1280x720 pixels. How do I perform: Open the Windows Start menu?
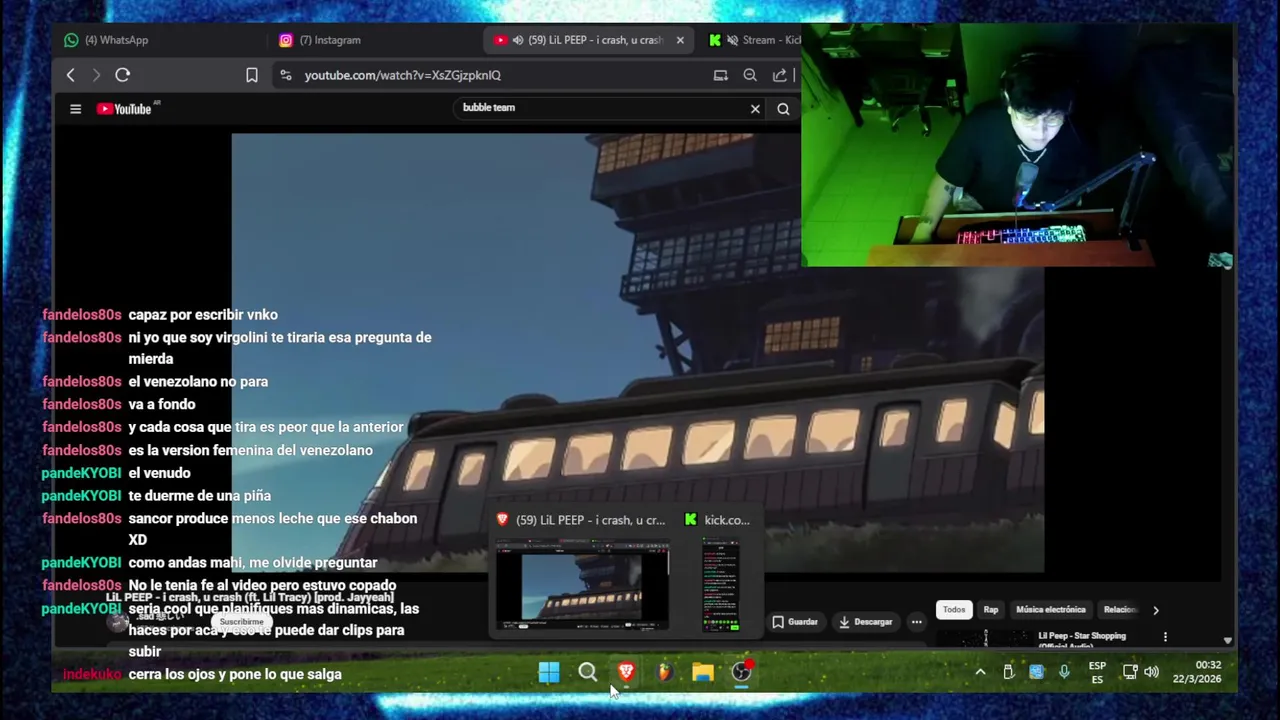pos(549,672)
